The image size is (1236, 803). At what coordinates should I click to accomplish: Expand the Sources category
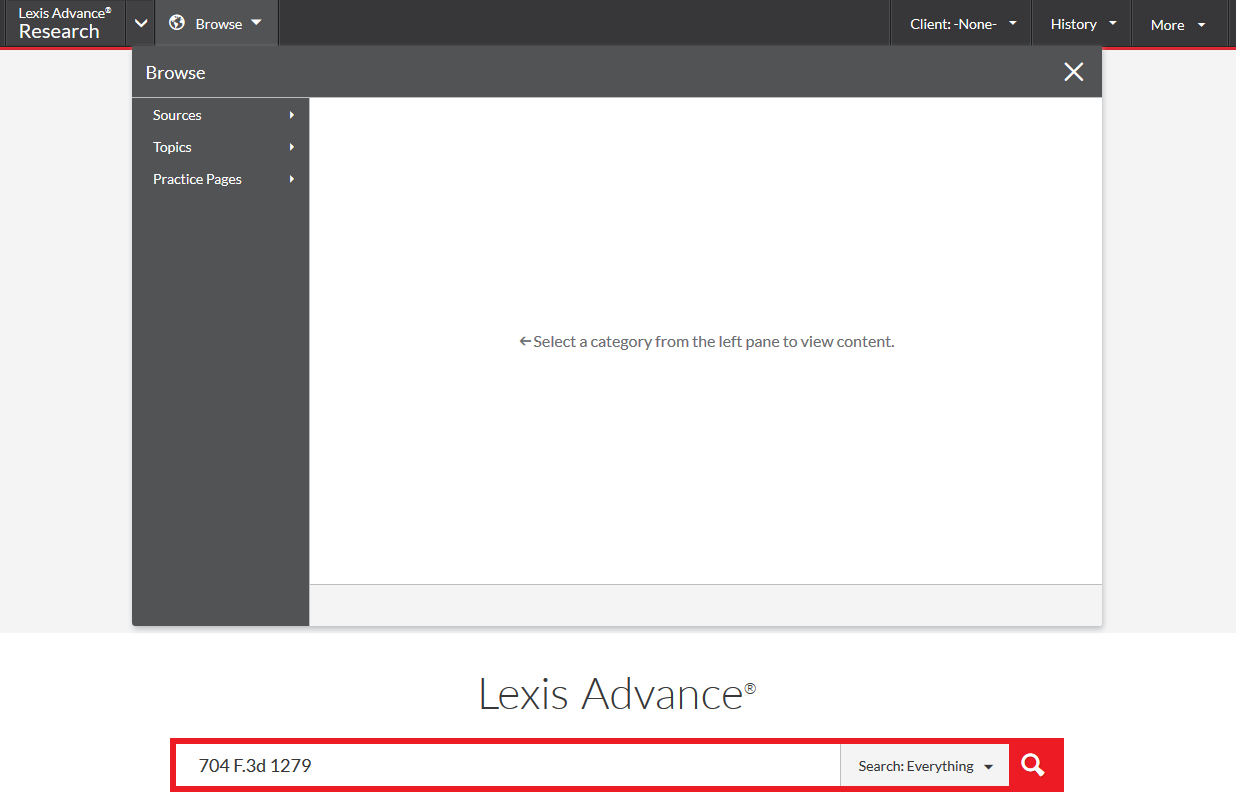tap(221, 115)
